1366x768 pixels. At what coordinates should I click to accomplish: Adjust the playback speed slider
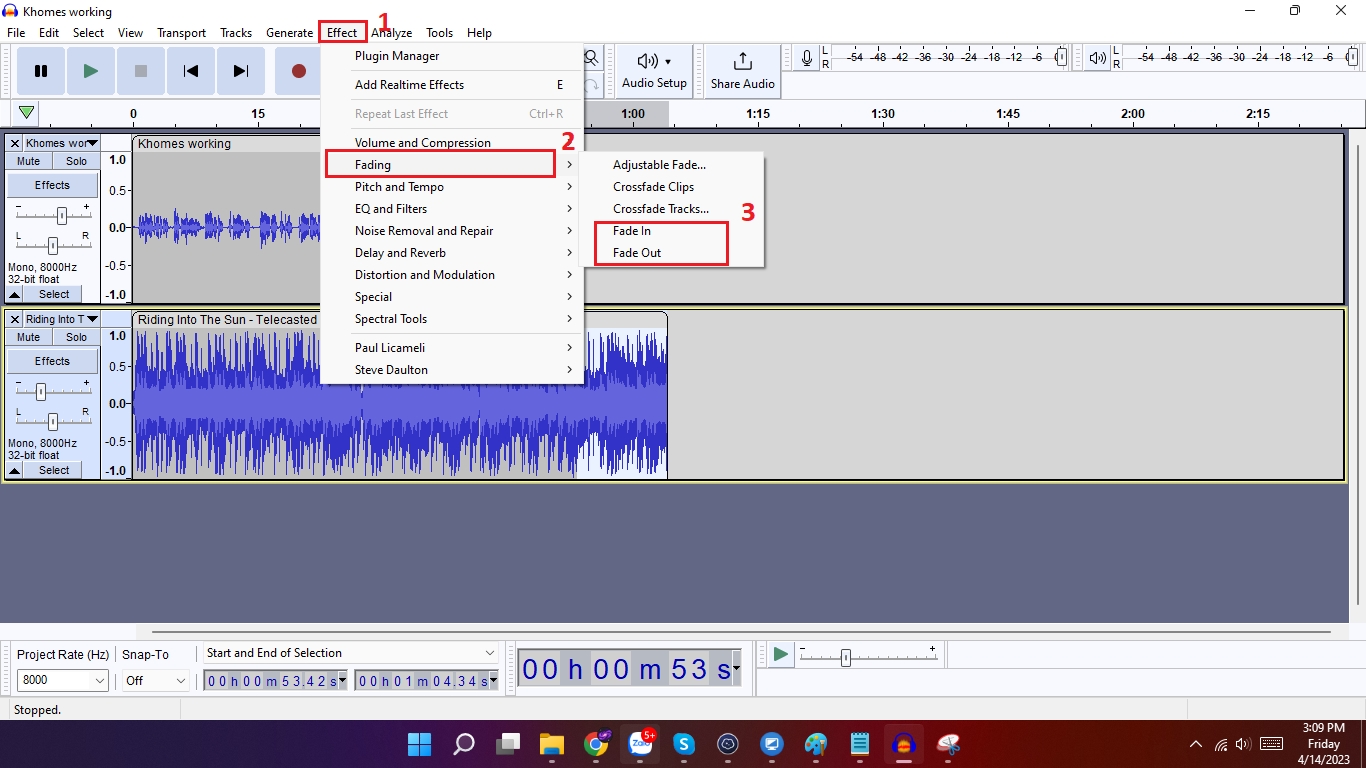coord(846,658)
